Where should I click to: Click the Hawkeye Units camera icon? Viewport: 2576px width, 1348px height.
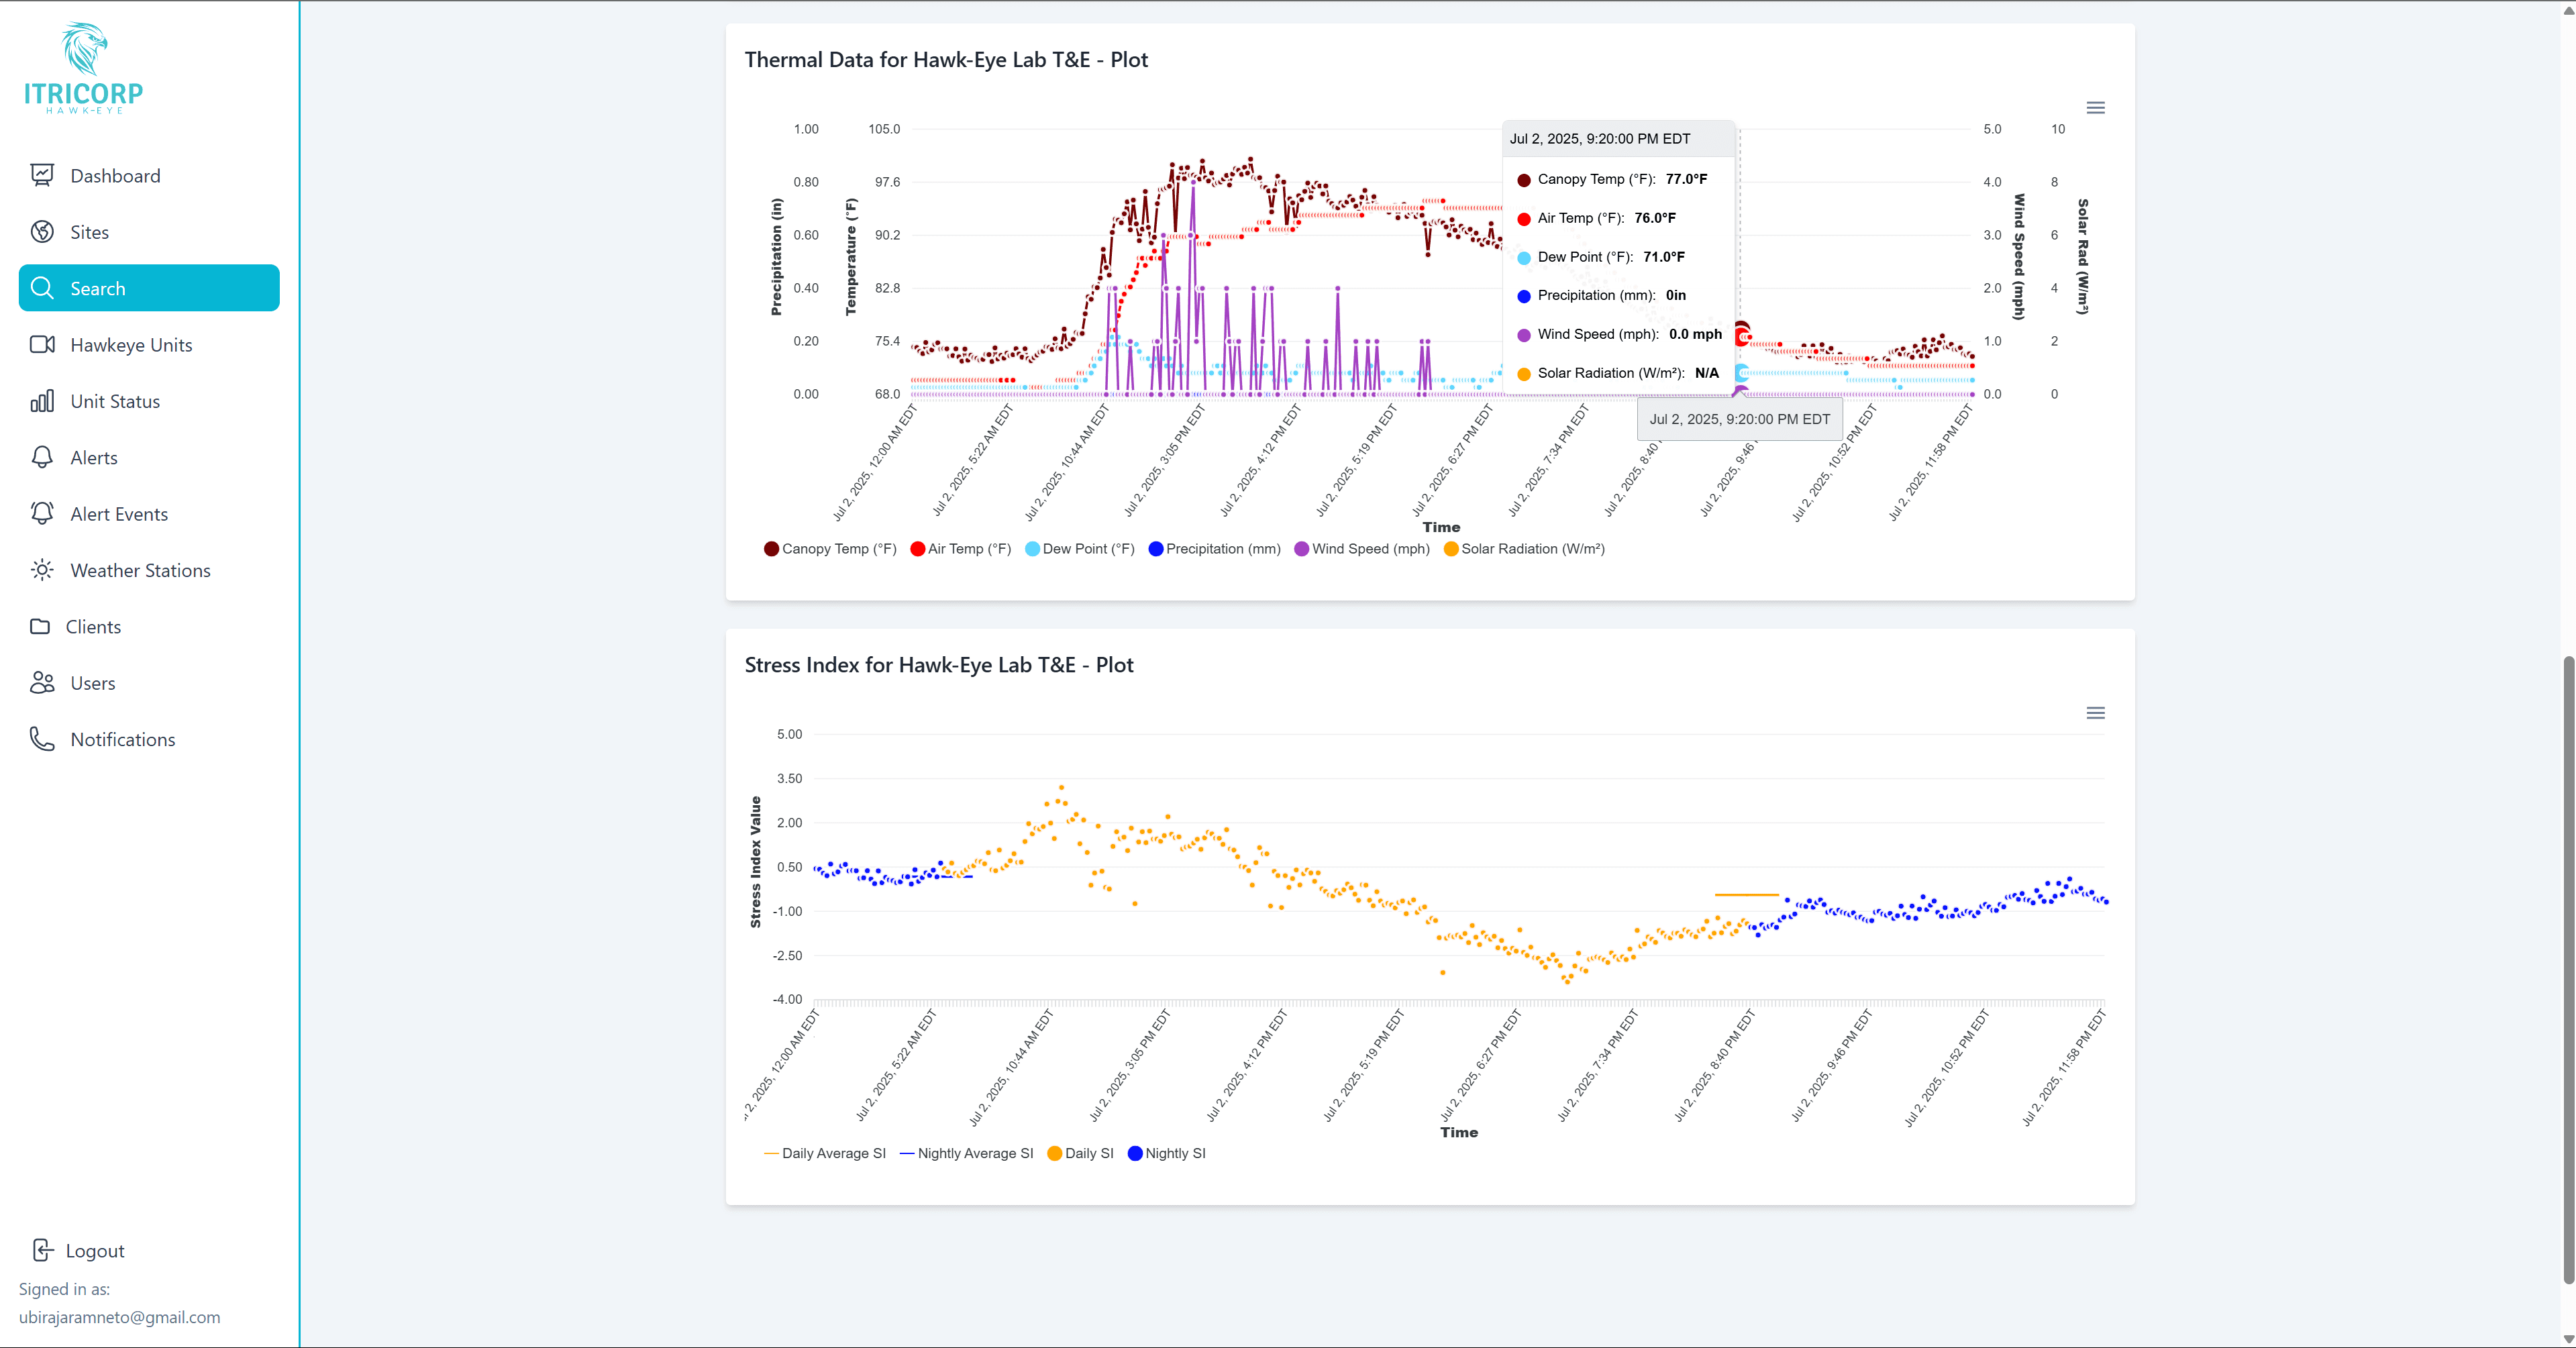pyautogui.click(x=42, y=345)
